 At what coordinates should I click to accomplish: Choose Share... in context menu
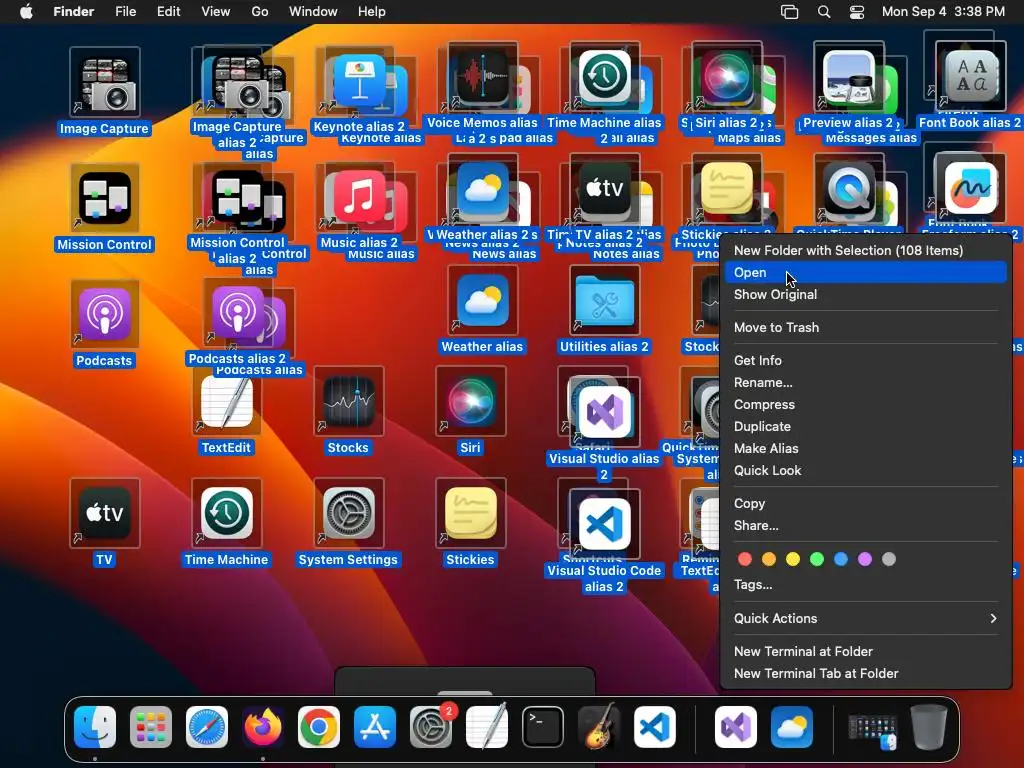(x=865, y=526)
